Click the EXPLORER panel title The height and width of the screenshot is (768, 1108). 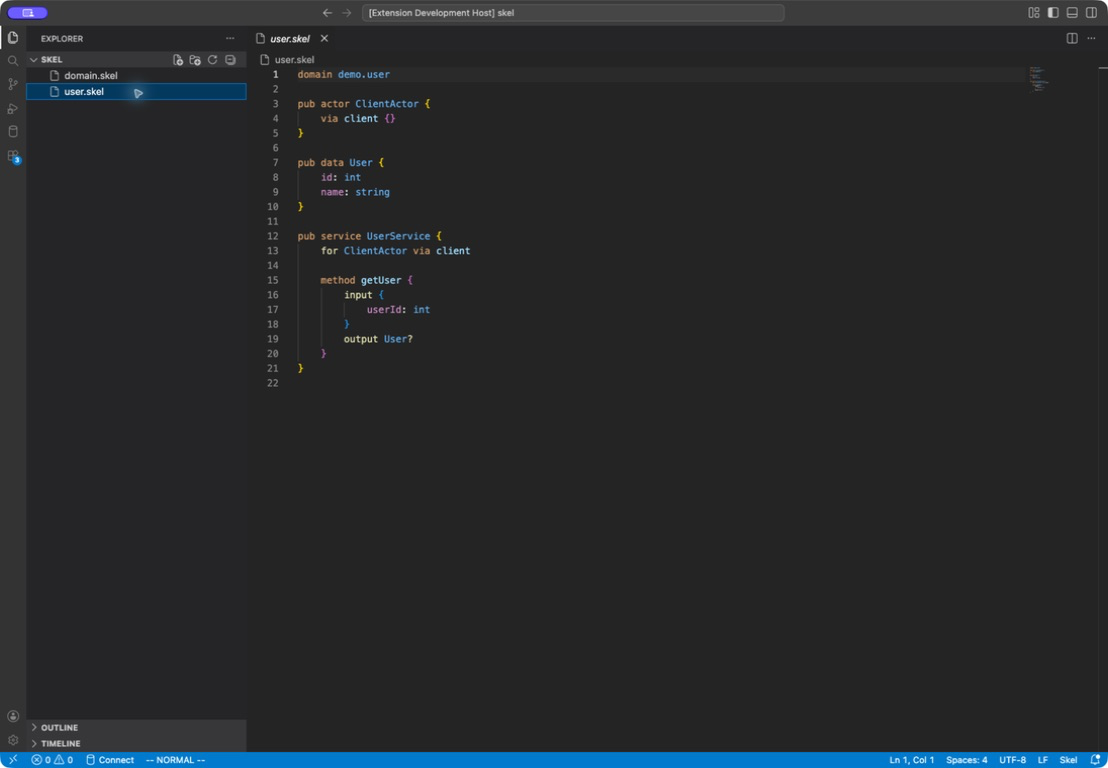click(62, 39)
